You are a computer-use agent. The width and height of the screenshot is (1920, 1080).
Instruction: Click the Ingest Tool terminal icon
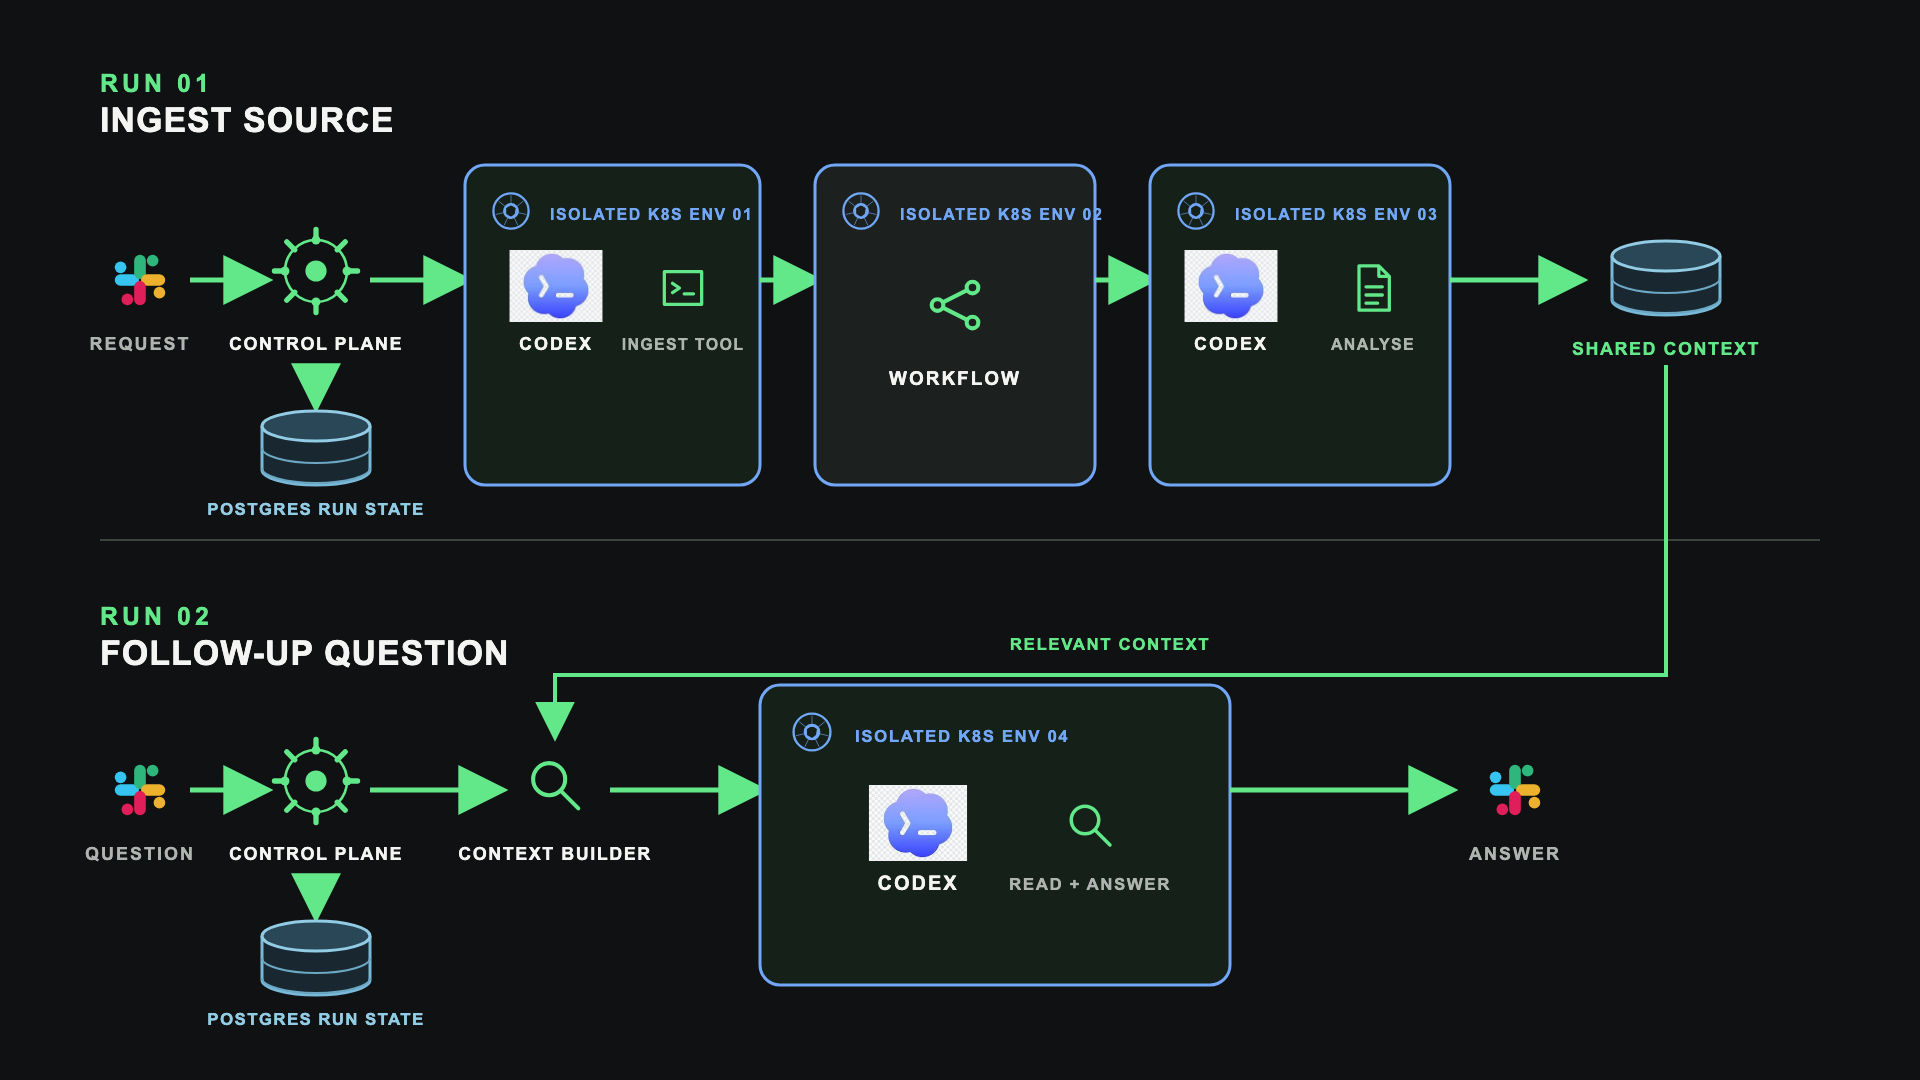(683, 288)
